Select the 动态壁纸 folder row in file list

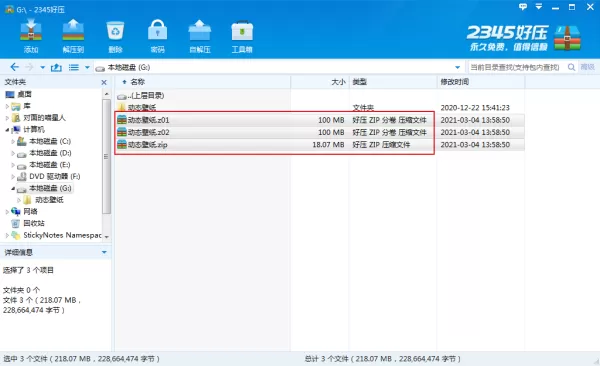click(142, 108)
